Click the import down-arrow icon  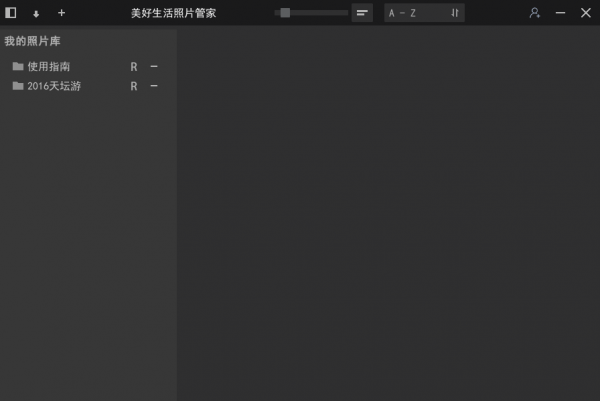[36, 14]
